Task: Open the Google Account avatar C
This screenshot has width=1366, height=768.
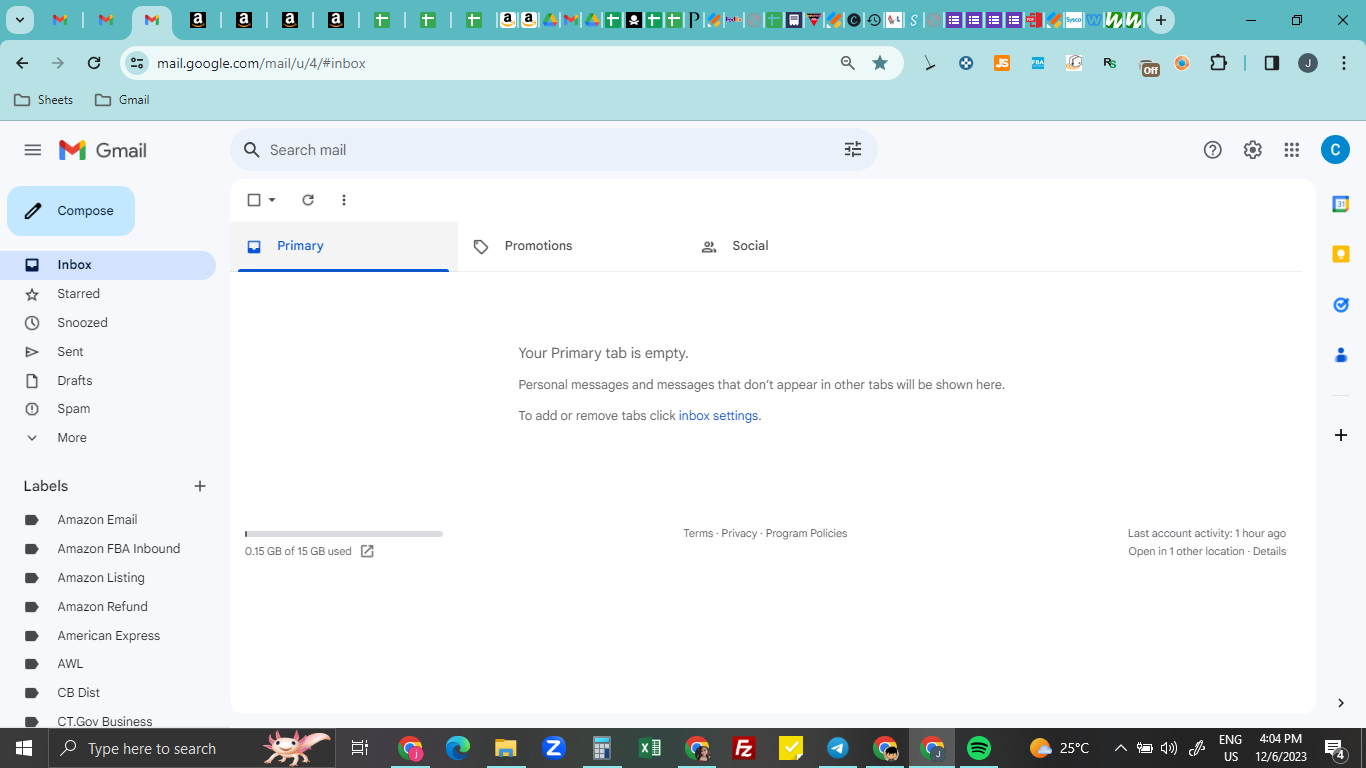Action: 1335,150
